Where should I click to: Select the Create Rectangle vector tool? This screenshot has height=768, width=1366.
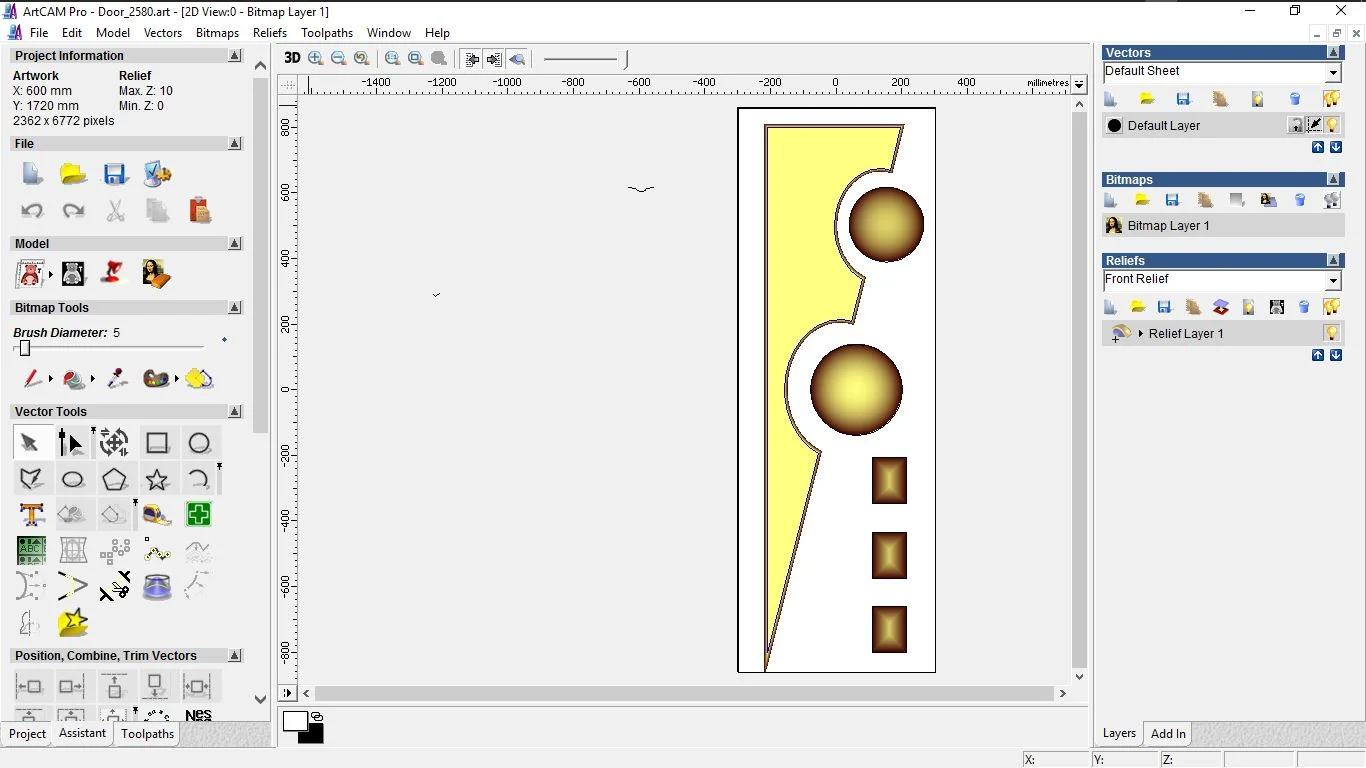pos(157,443)
